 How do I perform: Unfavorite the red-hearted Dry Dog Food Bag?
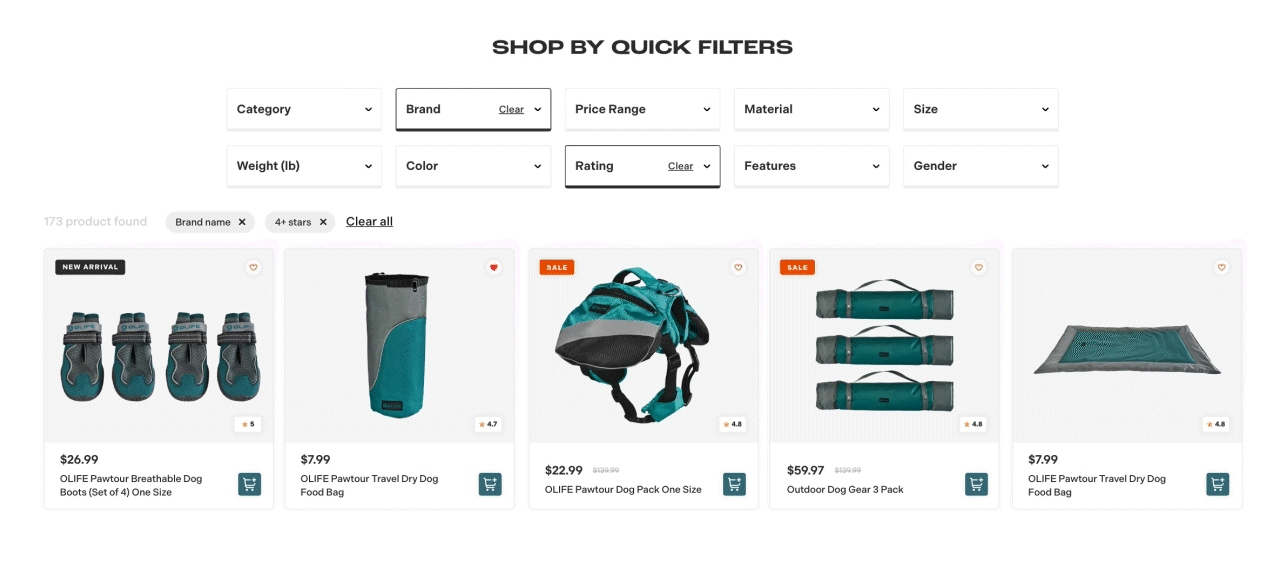[493, 267]
